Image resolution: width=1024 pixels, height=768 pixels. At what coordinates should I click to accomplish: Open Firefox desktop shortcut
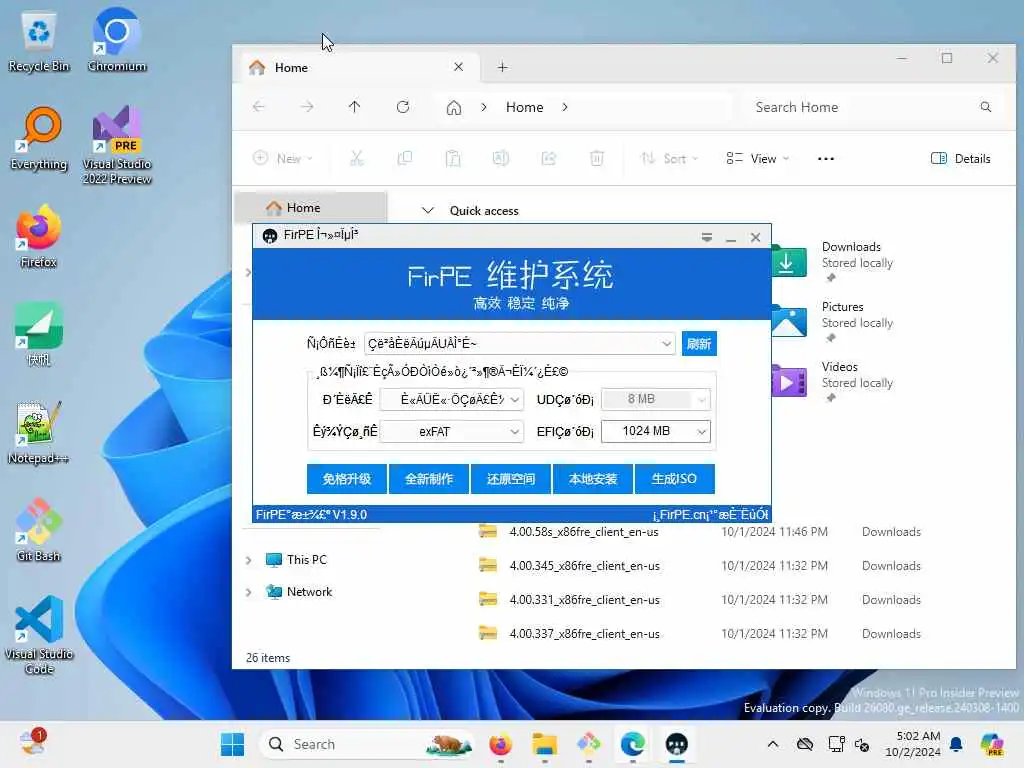point(39,236)
